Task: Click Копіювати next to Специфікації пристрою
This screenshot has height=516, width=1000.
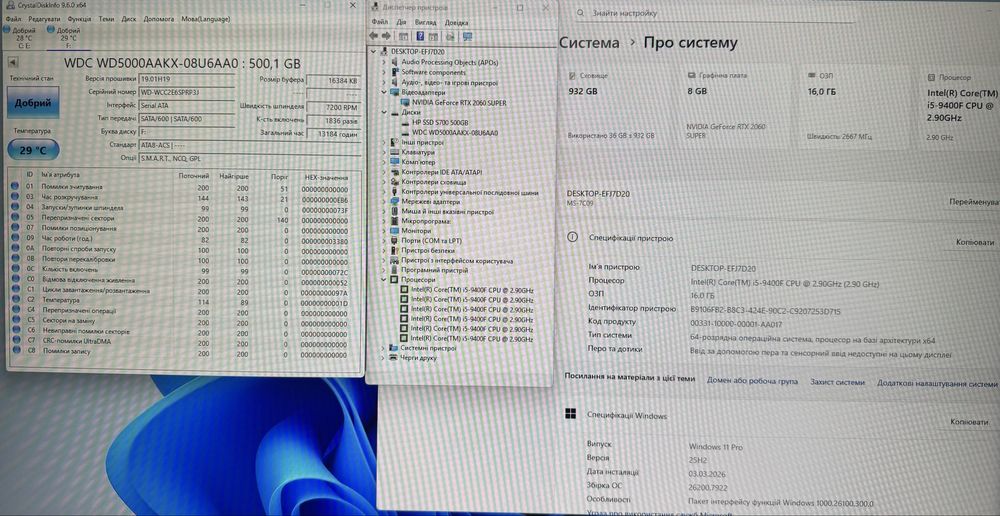Action: pos(974,242)
